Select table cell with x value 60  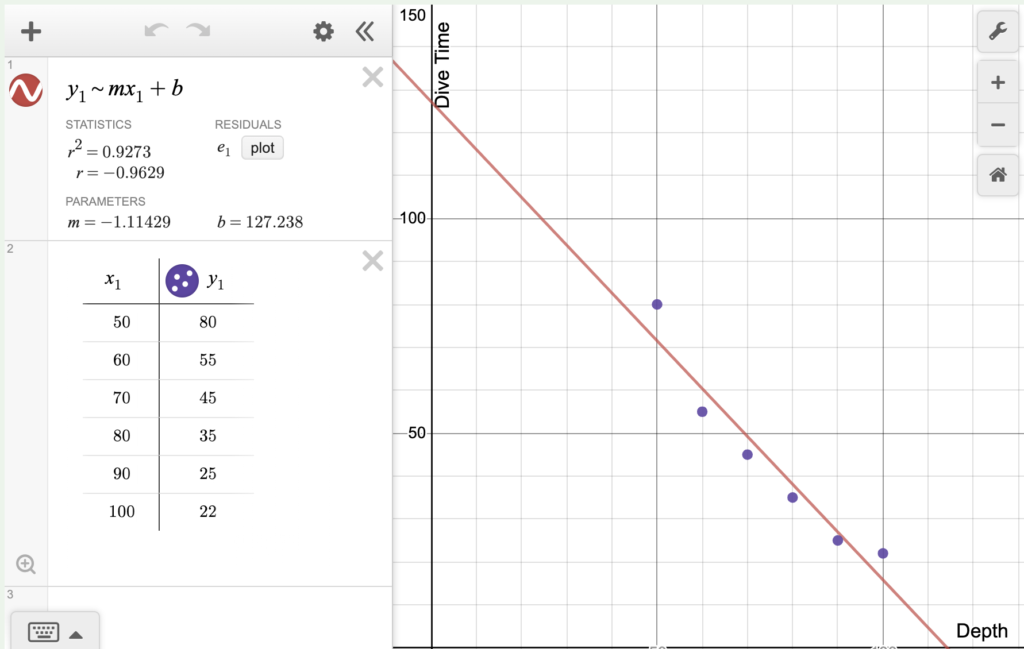(121, 360)
